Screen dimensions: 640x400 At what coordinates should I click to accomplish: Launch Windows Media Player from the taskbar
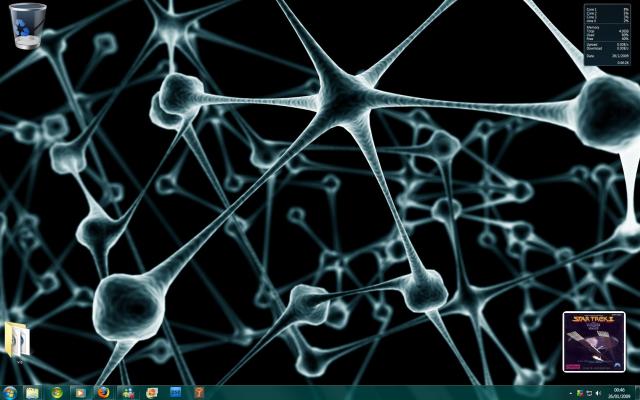pos(80,393)
